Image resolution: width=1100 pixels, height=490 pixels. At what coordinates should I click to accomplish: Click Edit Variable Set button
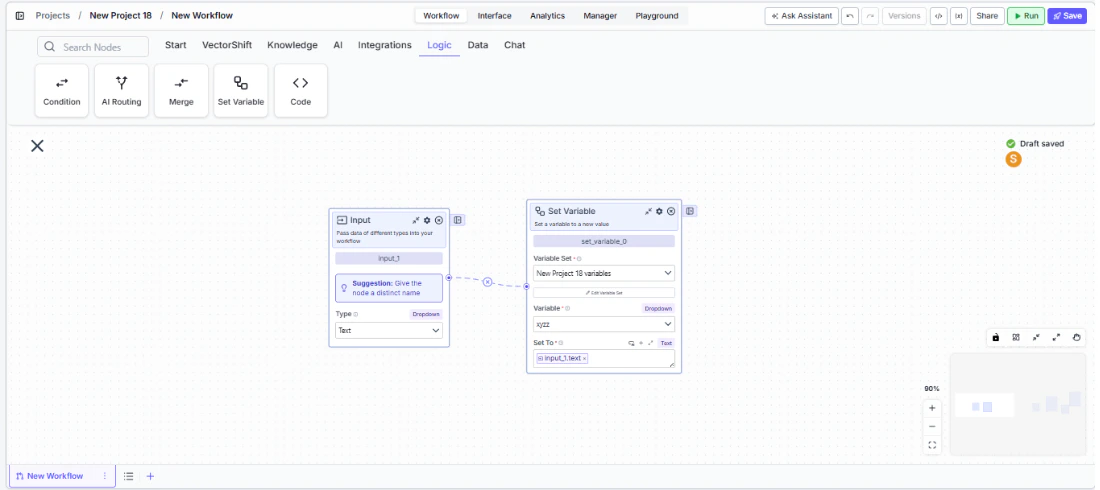coord(604,293)
